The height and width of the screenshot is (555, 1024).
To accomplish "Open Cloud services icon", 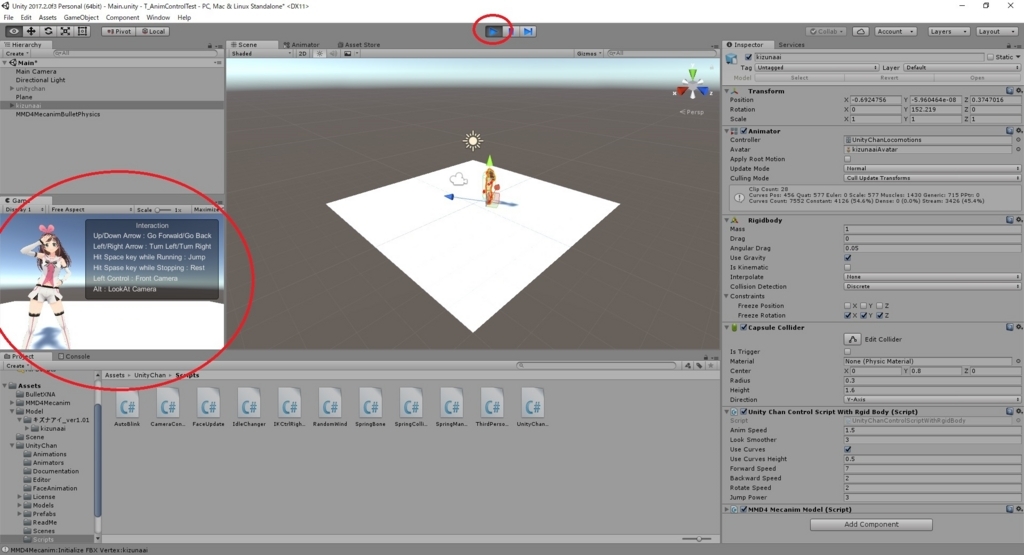I will coord(861,31).
